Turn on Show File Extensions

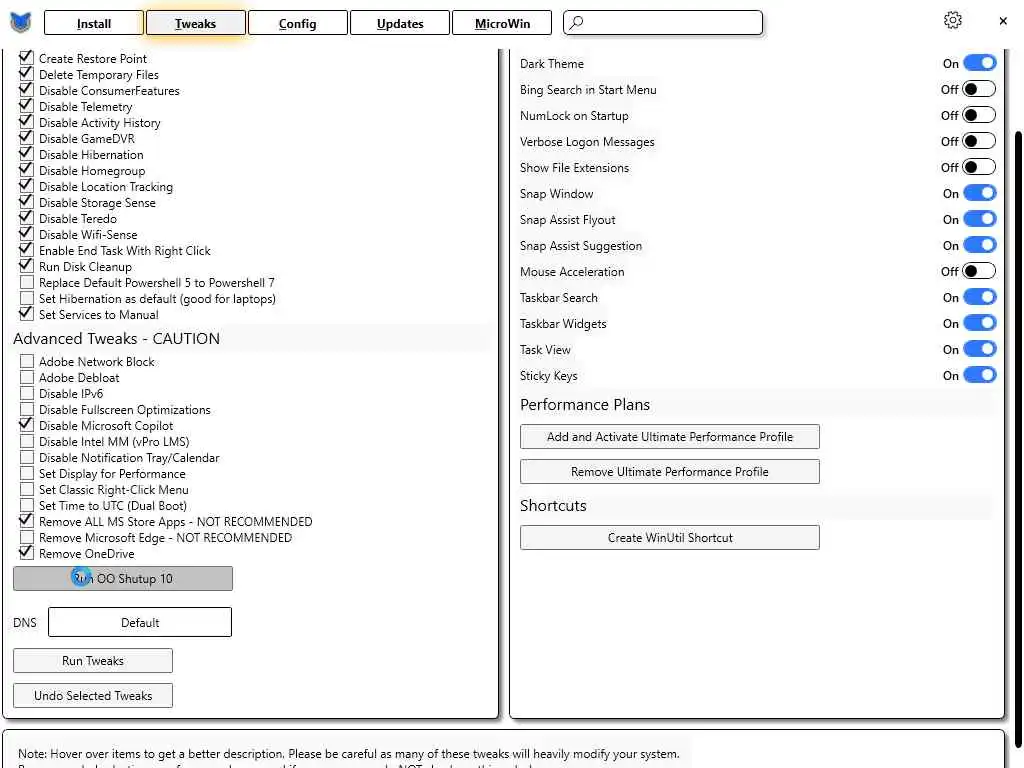980,167
